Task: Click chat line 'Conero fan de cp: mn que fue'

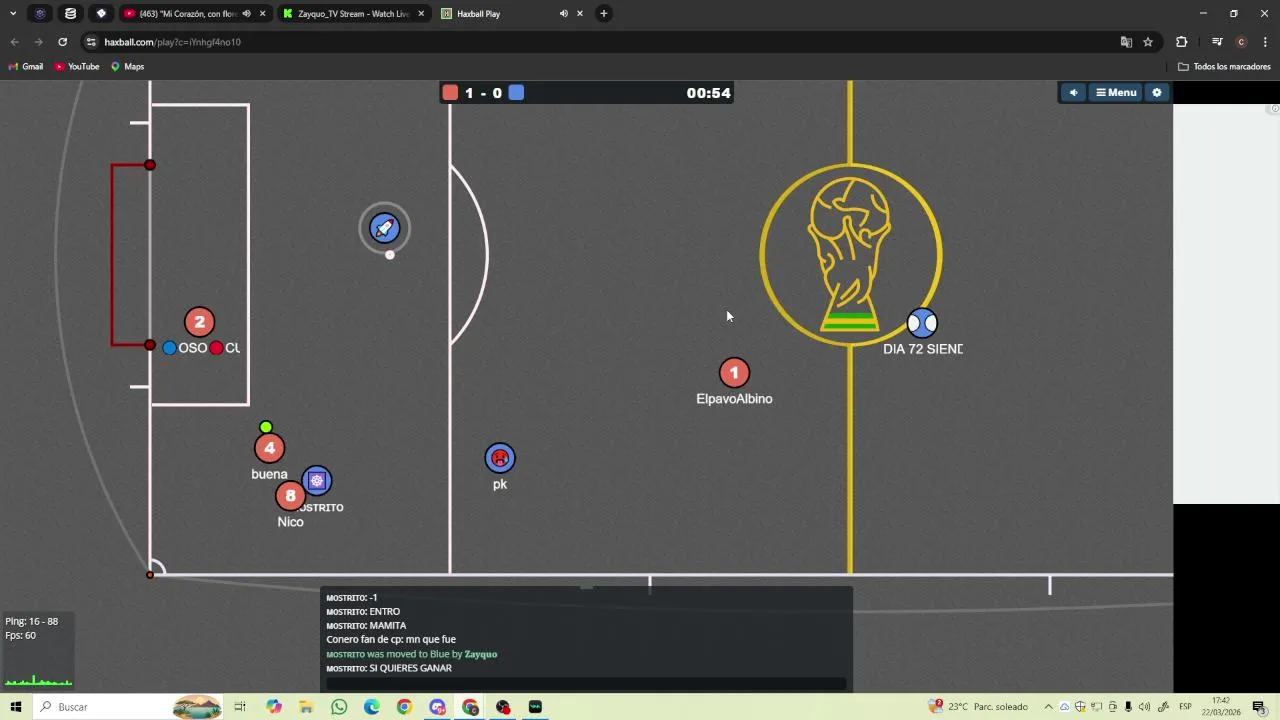Action: click(391, 639)
